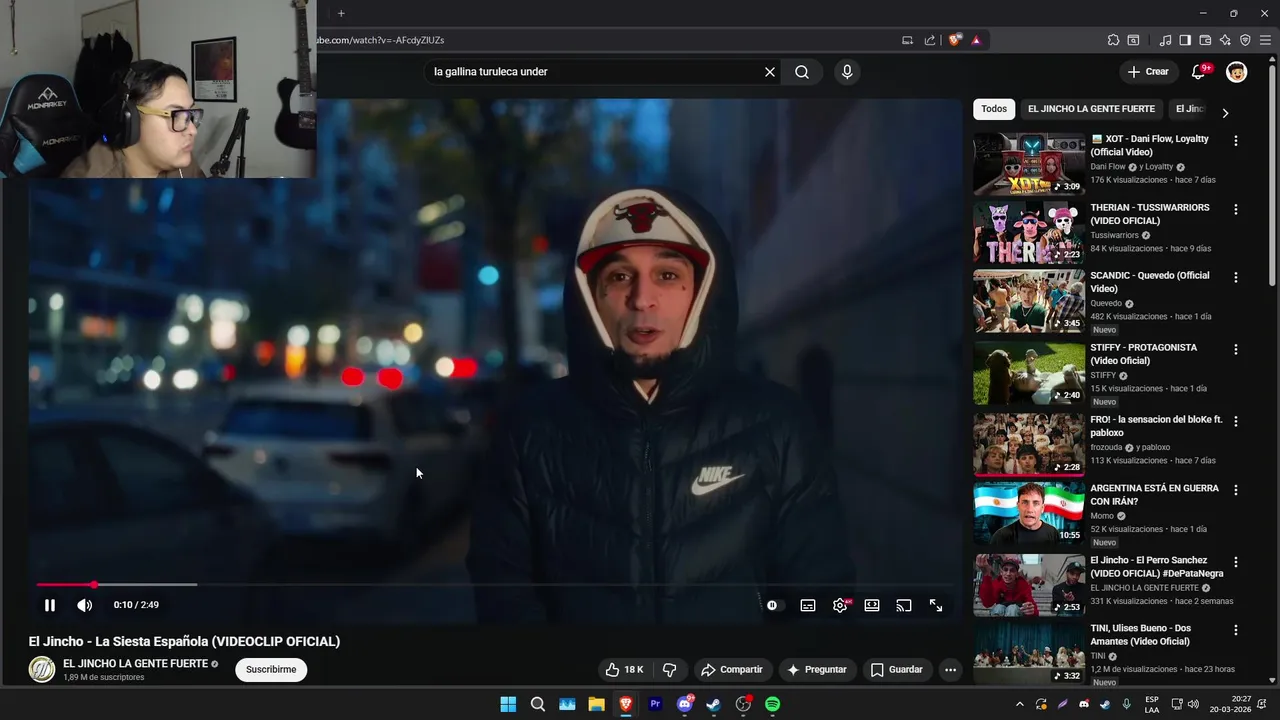
Task: Open options for FRO! la sensacion video
Action: (1236, 422)
